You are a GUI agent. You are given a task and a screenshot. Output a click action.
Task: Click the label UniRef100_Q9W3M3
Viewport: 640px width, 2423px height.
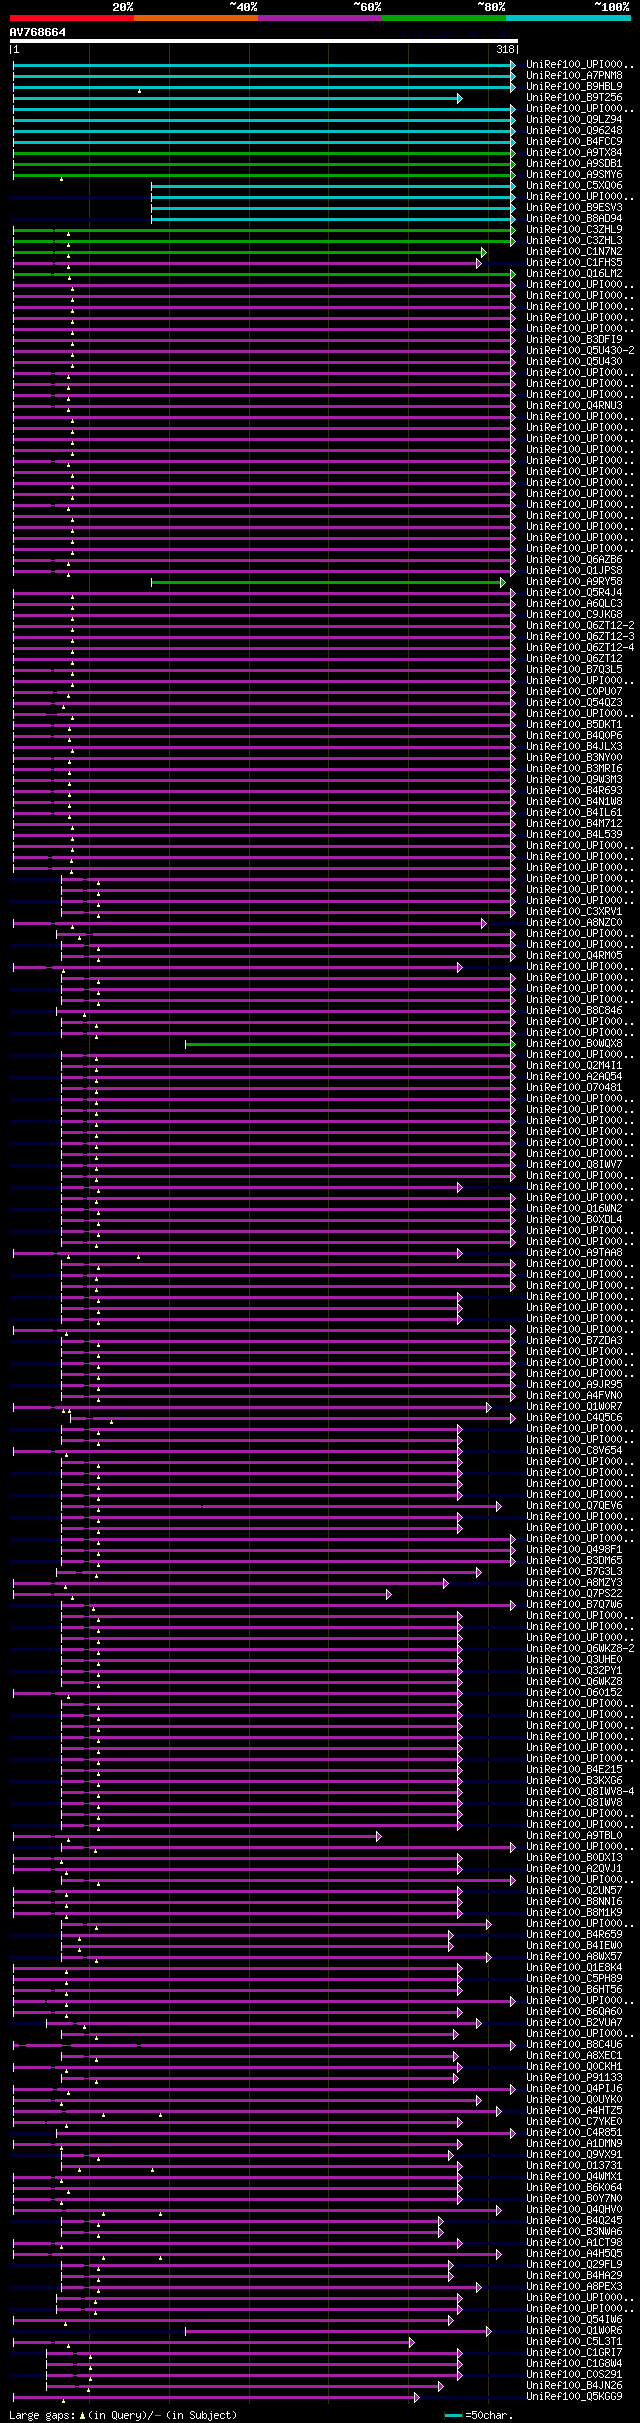pyautogui.click(x=574, y=779)
